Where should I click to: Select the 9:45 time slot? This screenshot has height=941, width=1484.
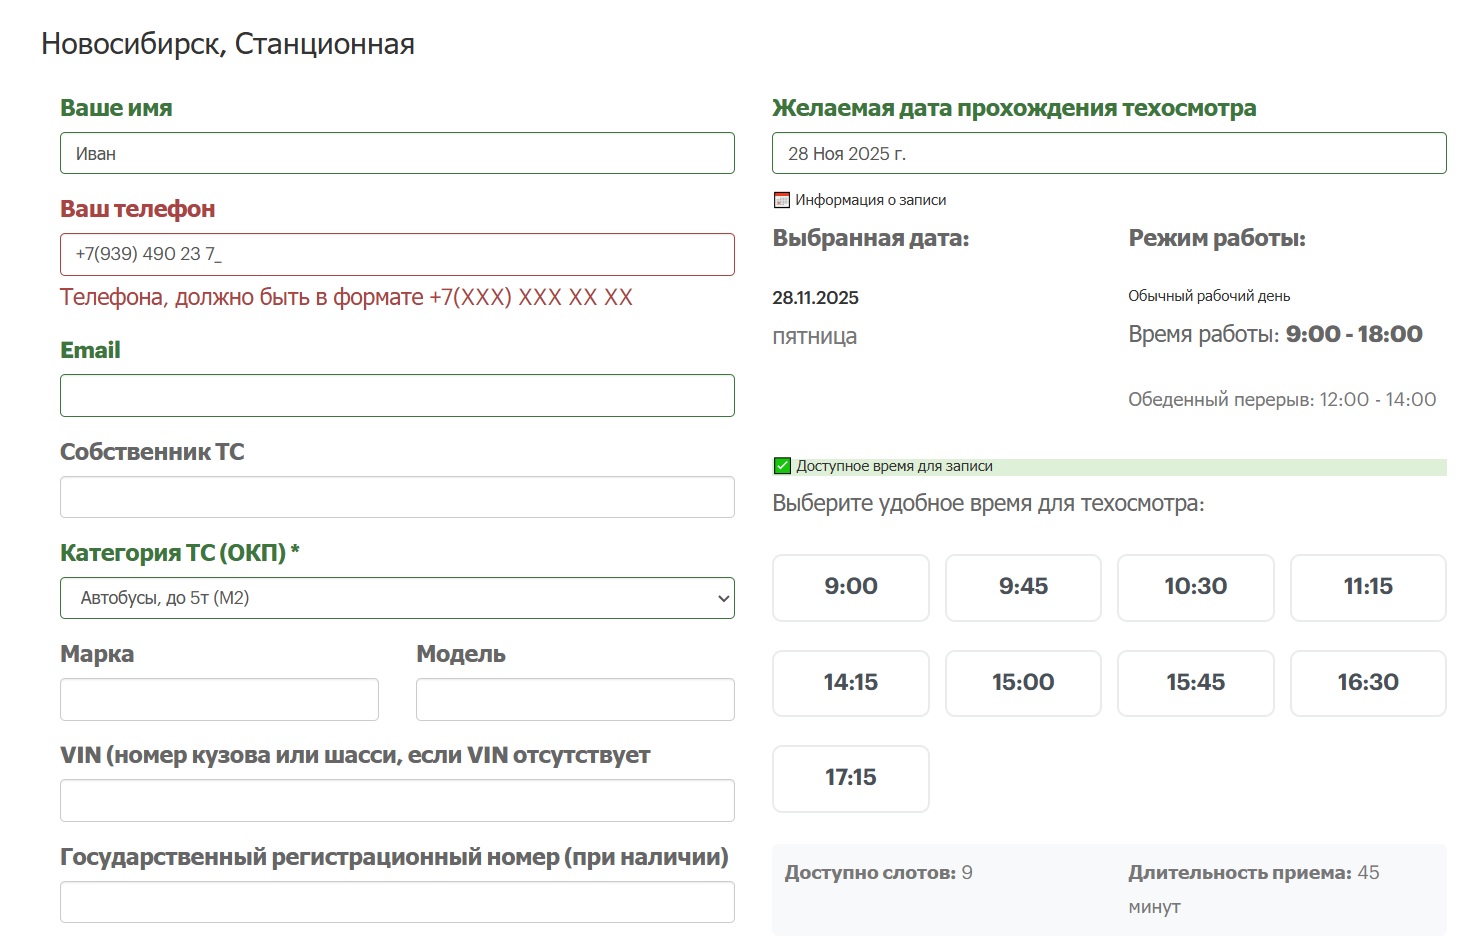coord(1022,587)
